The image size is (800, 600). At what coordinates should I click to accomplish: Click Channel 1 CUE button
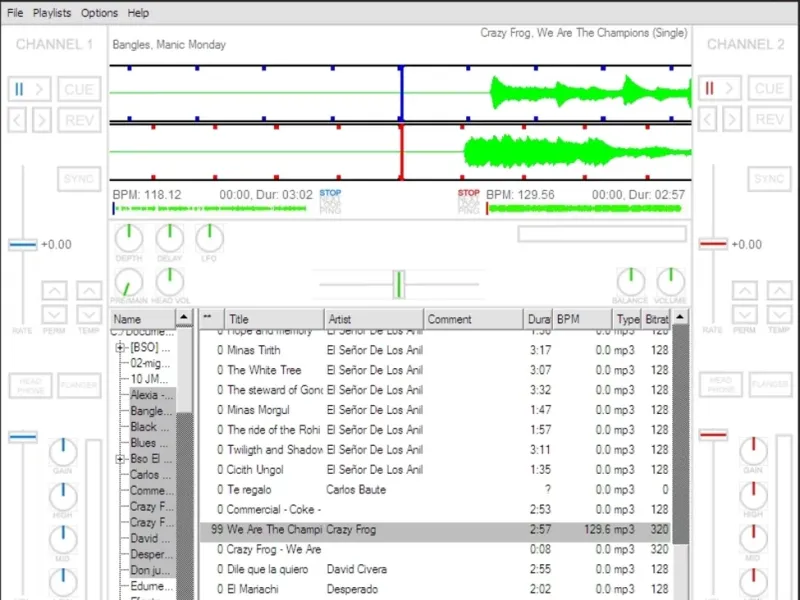click(x=79, y=89)
